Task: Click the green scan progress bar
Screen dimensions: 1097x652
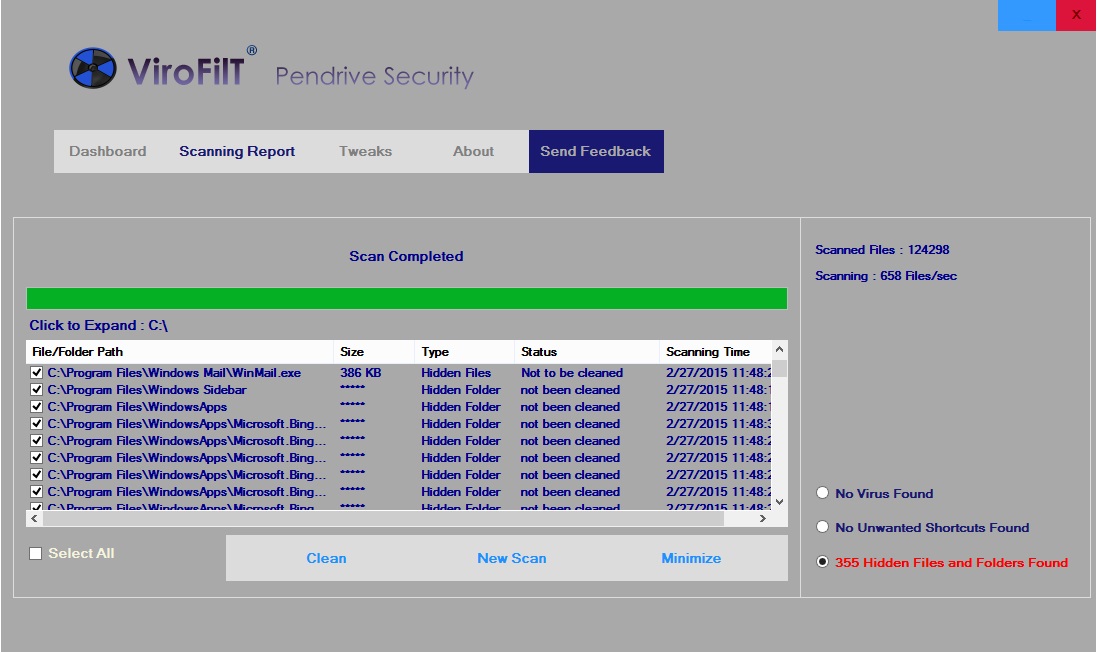Action: 406,299
